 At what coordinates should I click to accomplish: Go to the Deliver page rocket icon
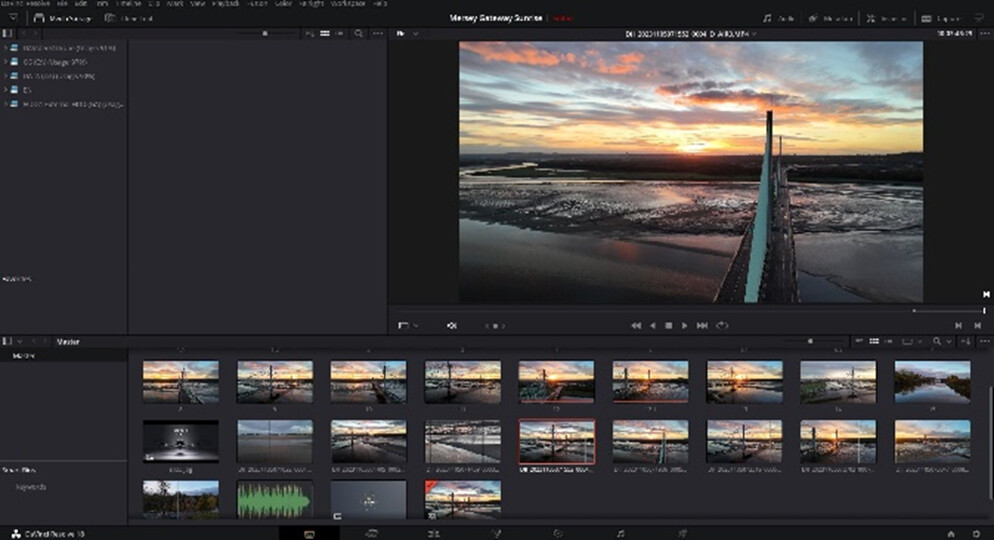682,533
